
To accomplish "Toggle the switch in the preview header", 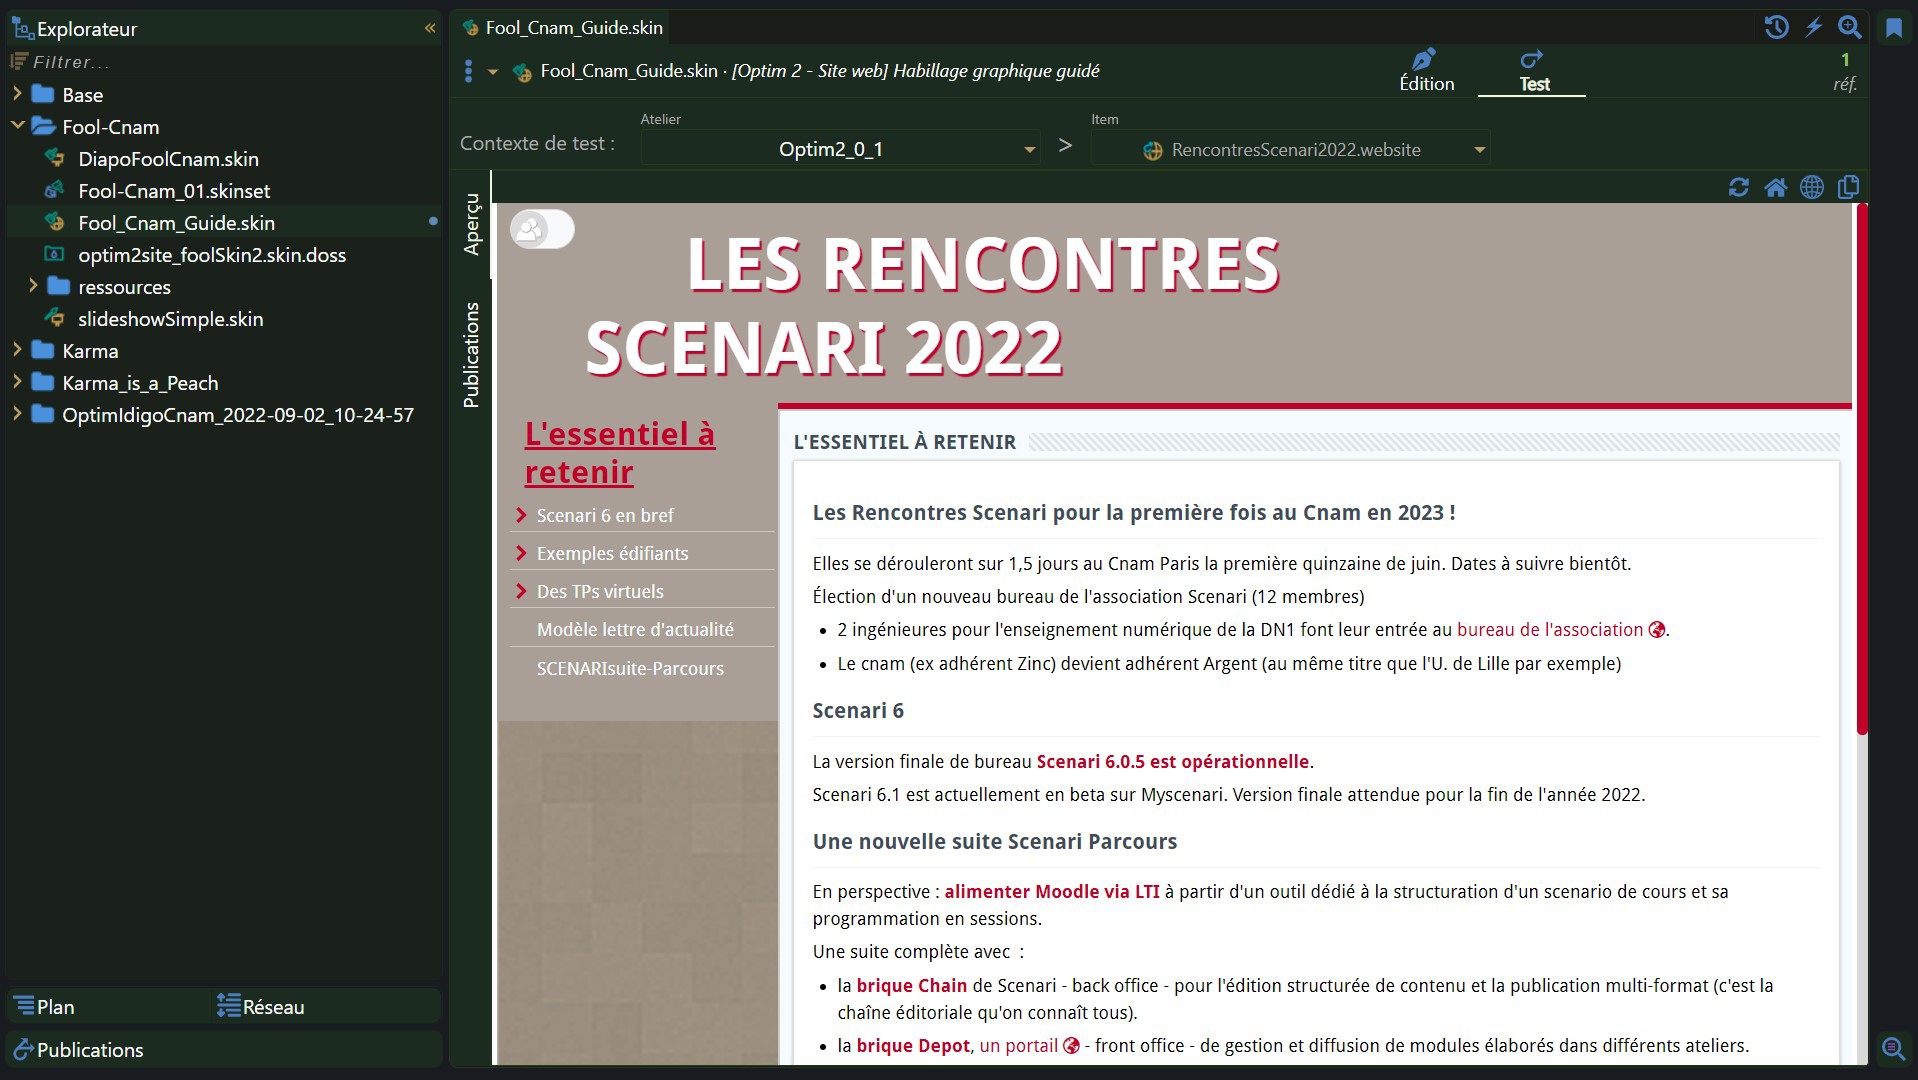I will click(x=542, y=230).
